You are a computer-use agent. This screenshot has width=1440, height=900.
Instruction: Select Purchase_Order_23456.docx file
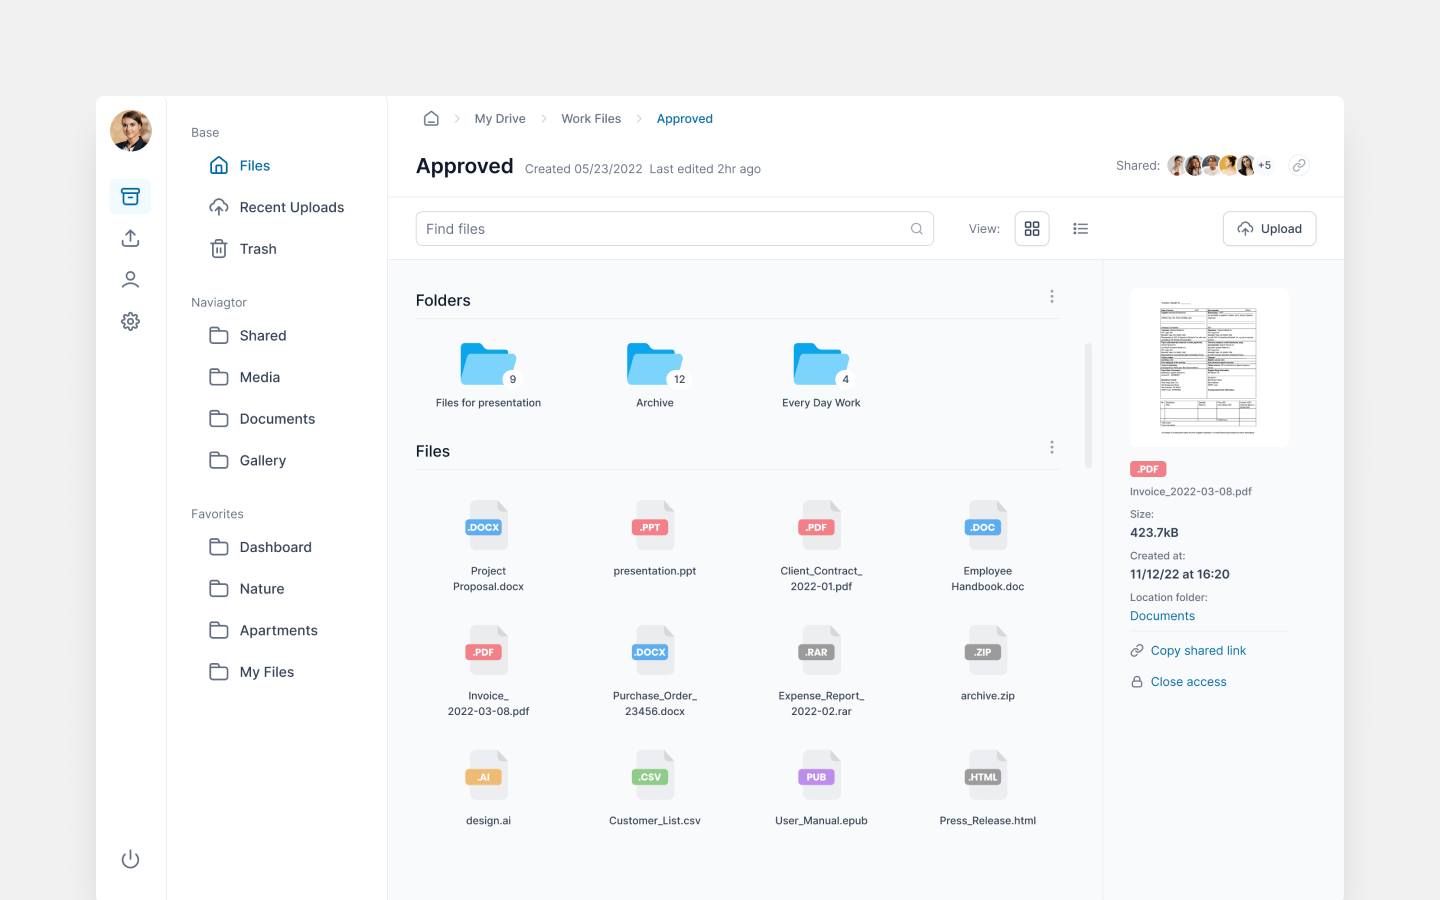pos(655,671)
